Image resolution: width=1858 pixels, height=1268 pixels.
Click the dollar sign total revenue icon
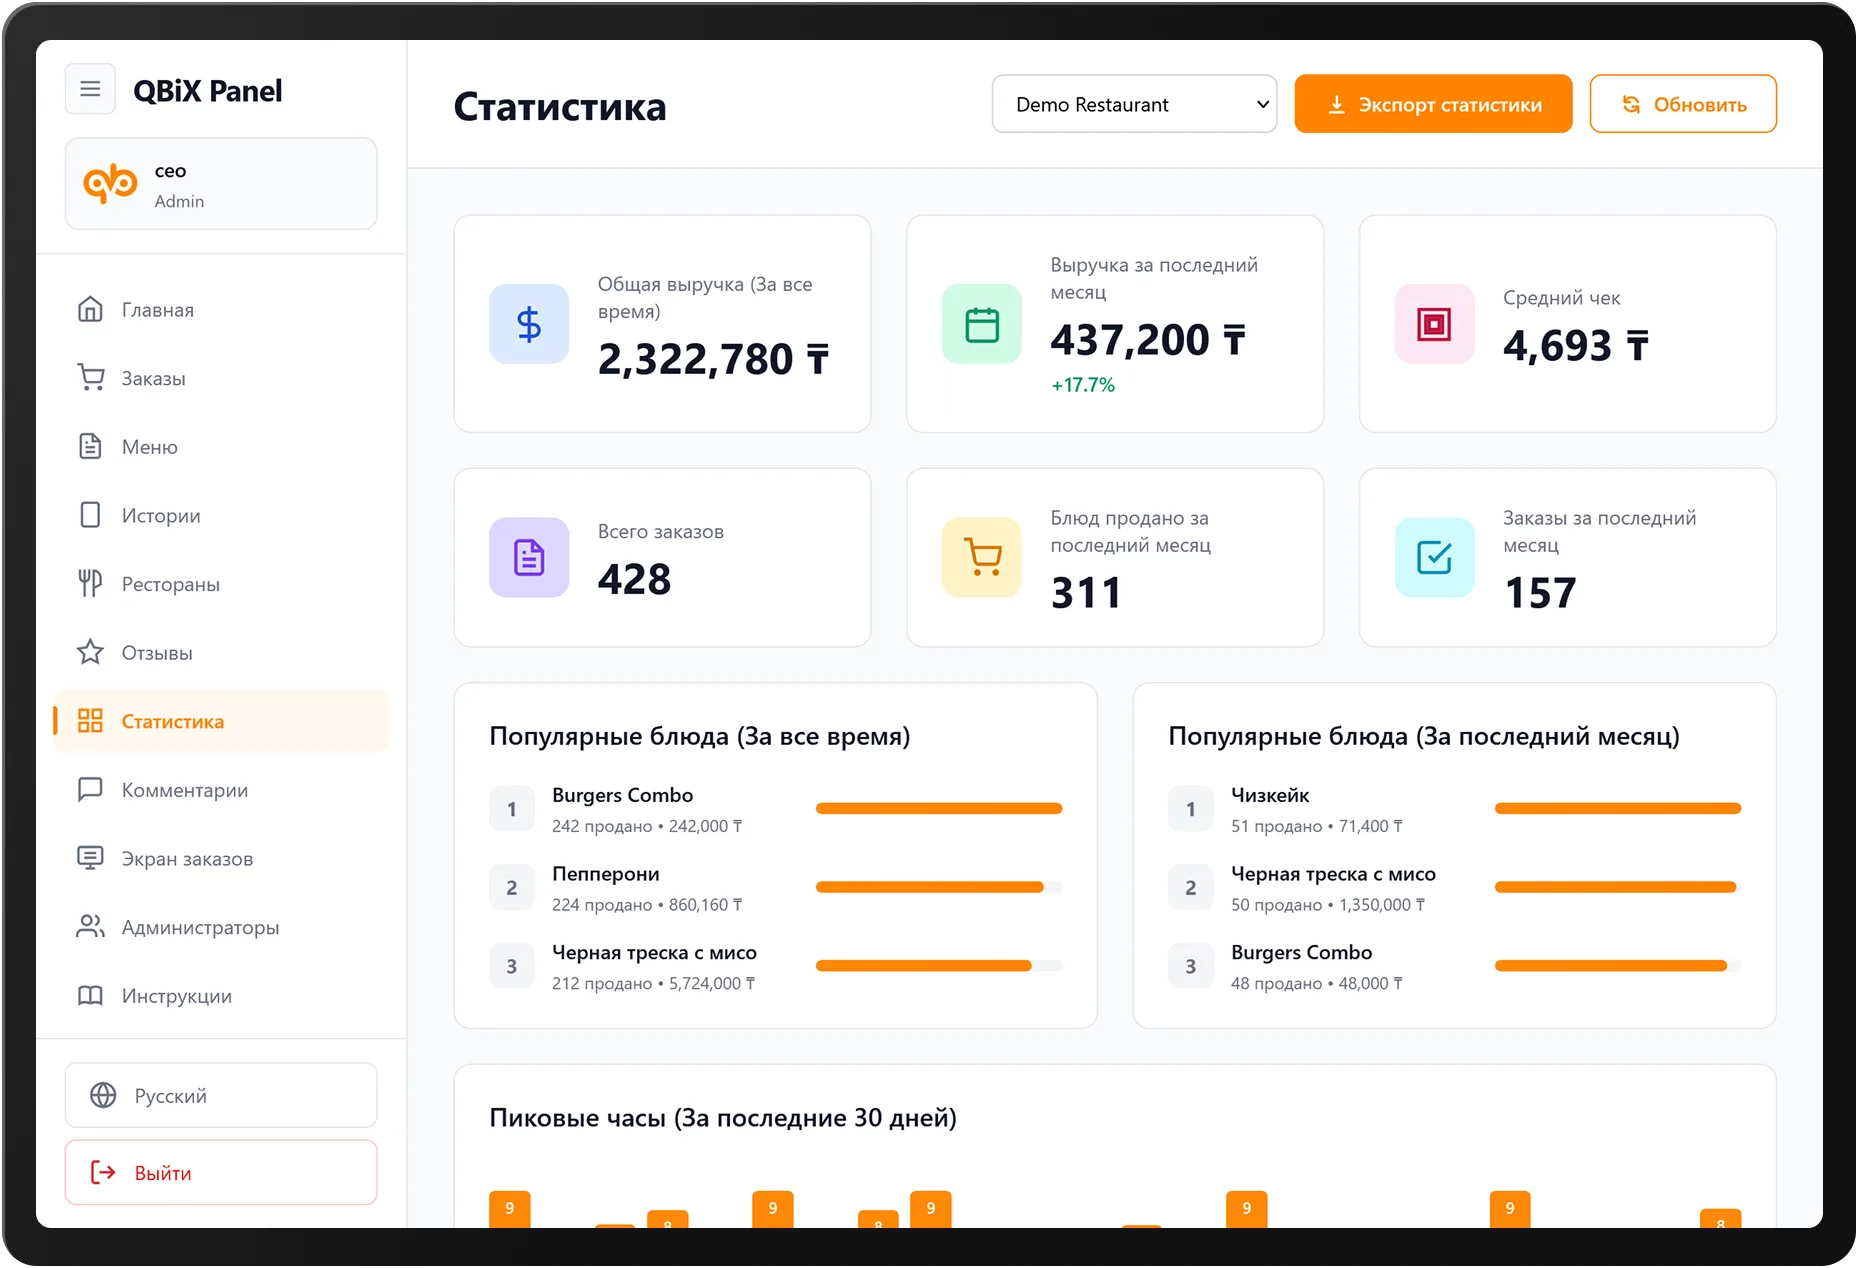coord(528,324)
